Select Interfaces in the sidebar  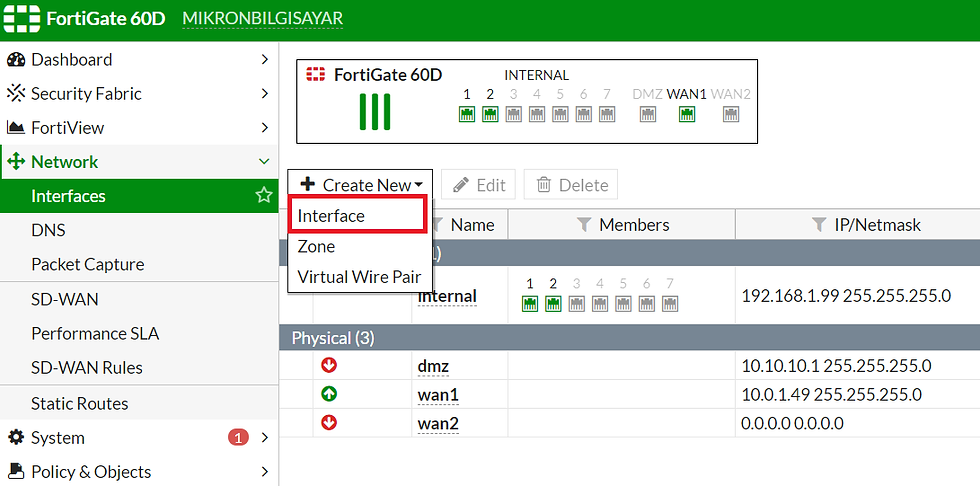pyautogui.click(x=139, y=196)
